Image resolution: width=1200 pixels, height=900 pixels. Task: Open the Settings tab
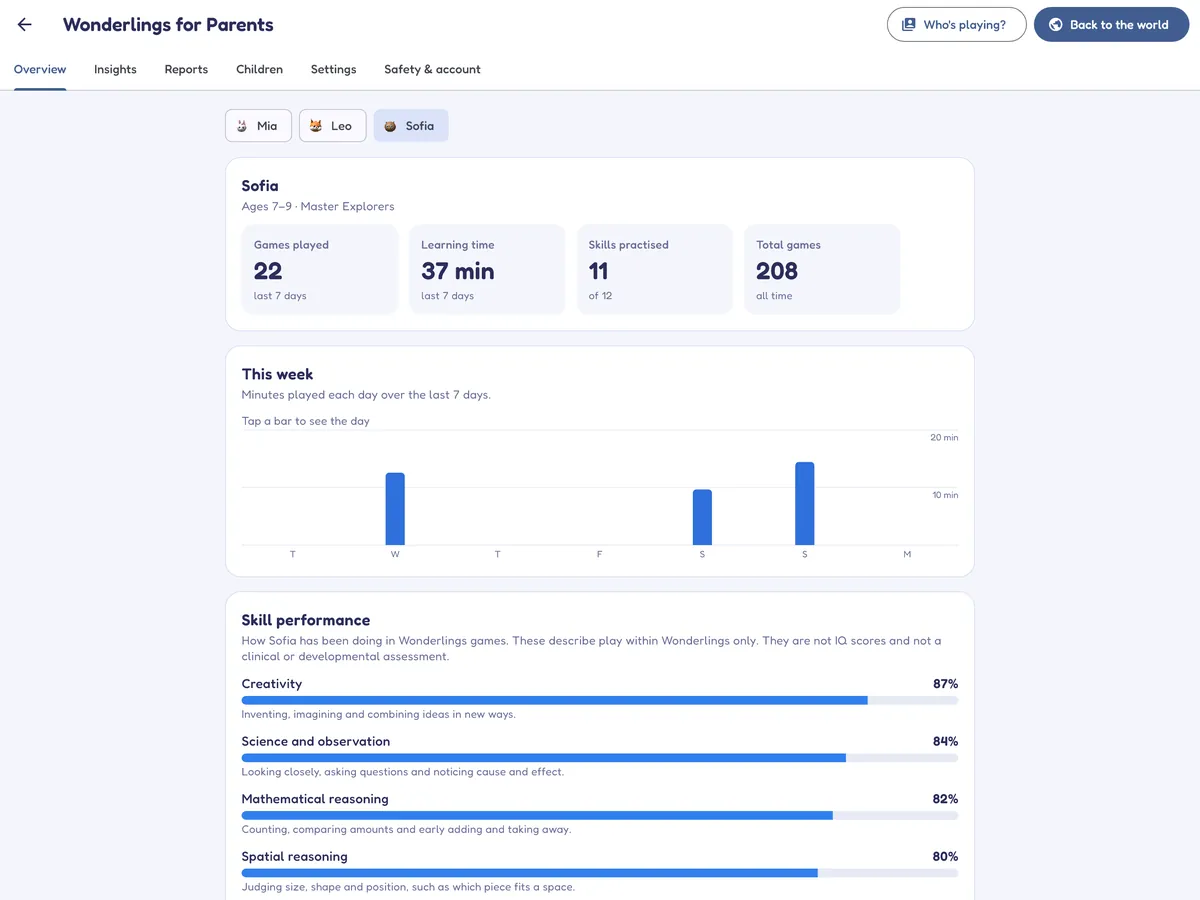(333, 70)
